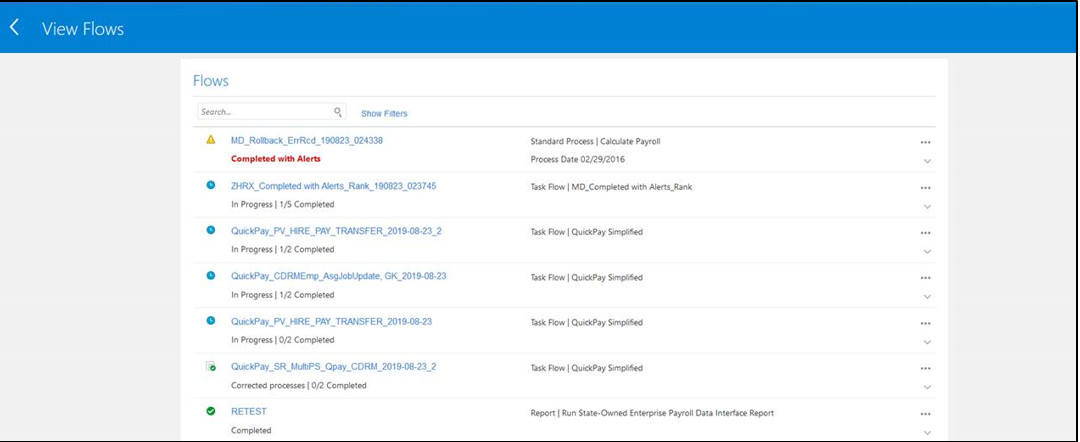The height and width of the screenshot is (442, 1080).
Task: Expand the RETEST flow row details
Action: pos(927,432)
